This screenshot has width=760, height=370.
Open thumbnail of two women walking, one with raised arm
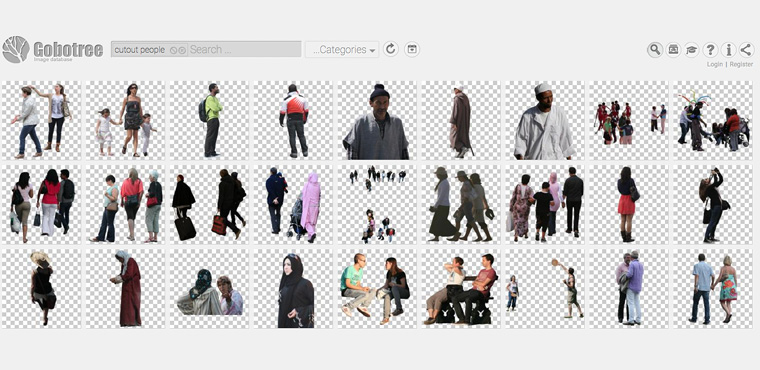point(41,120)
